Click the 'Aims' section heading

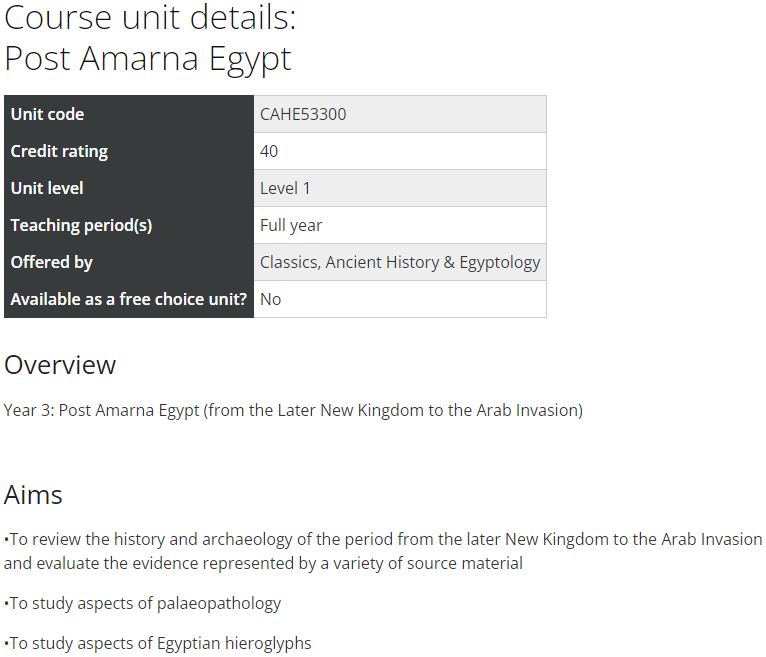[33, 495]
